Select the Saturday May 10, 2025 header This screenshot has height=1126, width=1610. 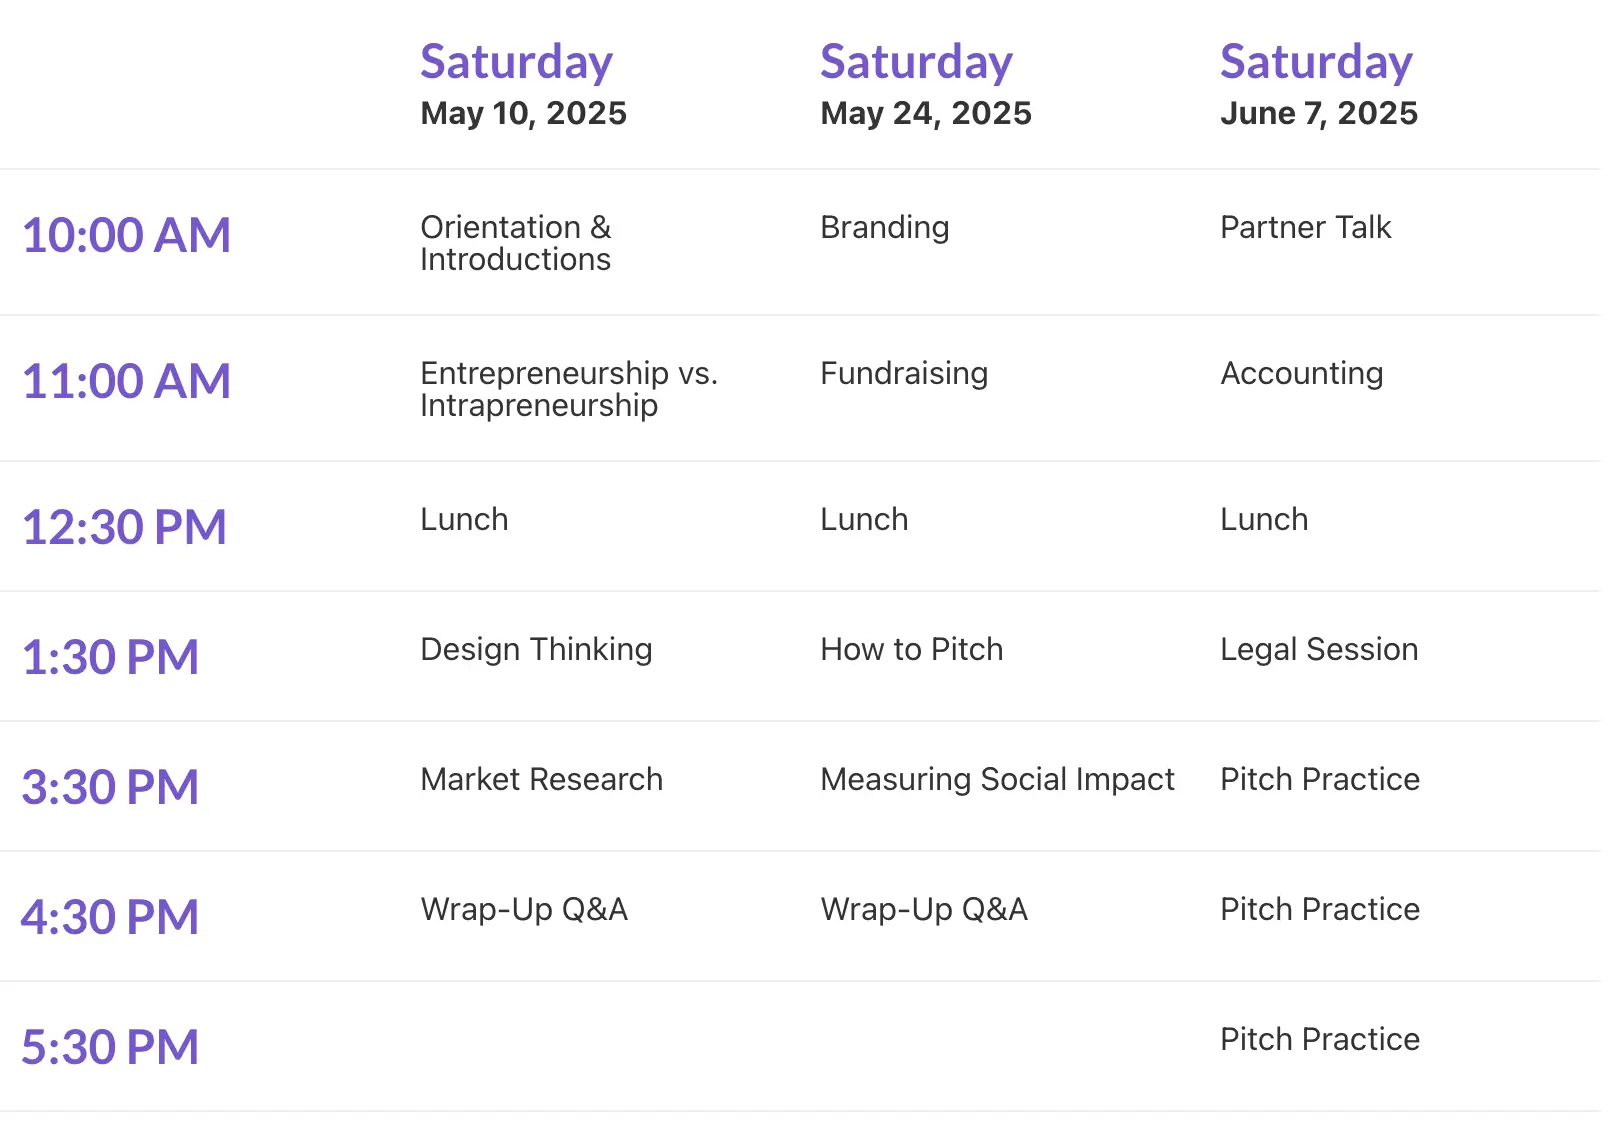pyautogui.click(x=523, y=84)
